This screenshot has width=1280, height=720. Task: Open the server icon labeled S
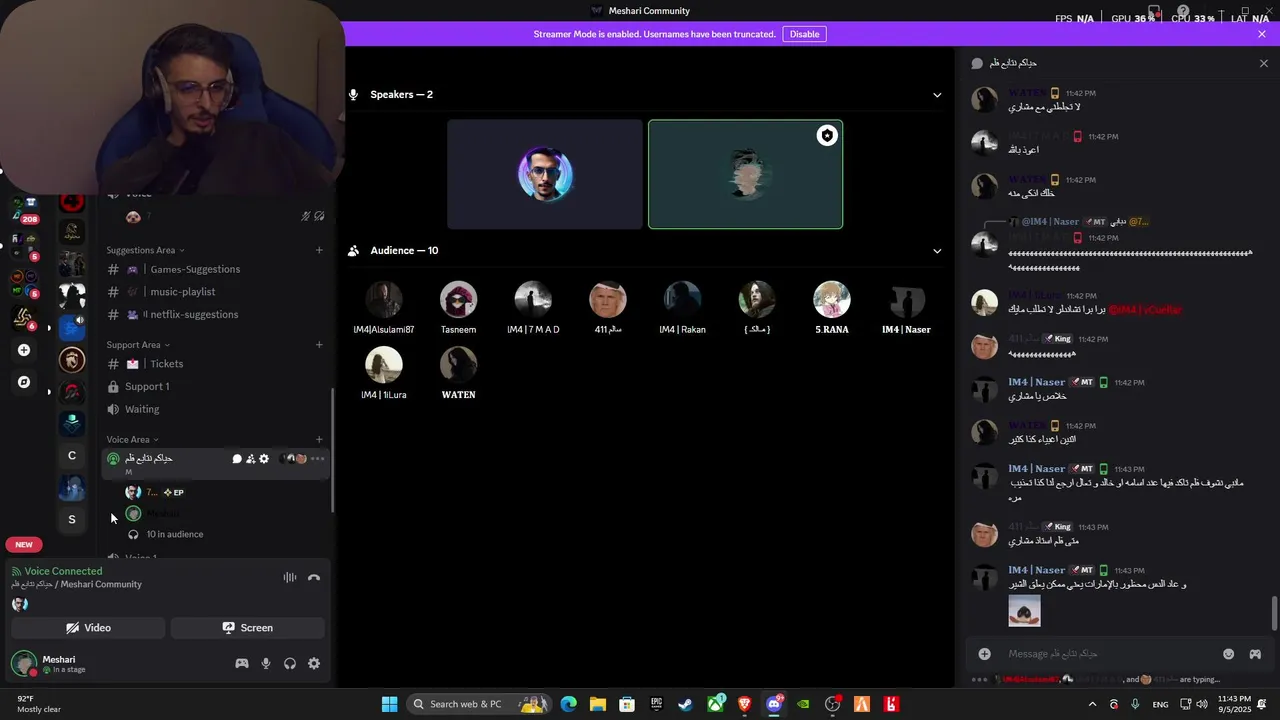(72, 519)
